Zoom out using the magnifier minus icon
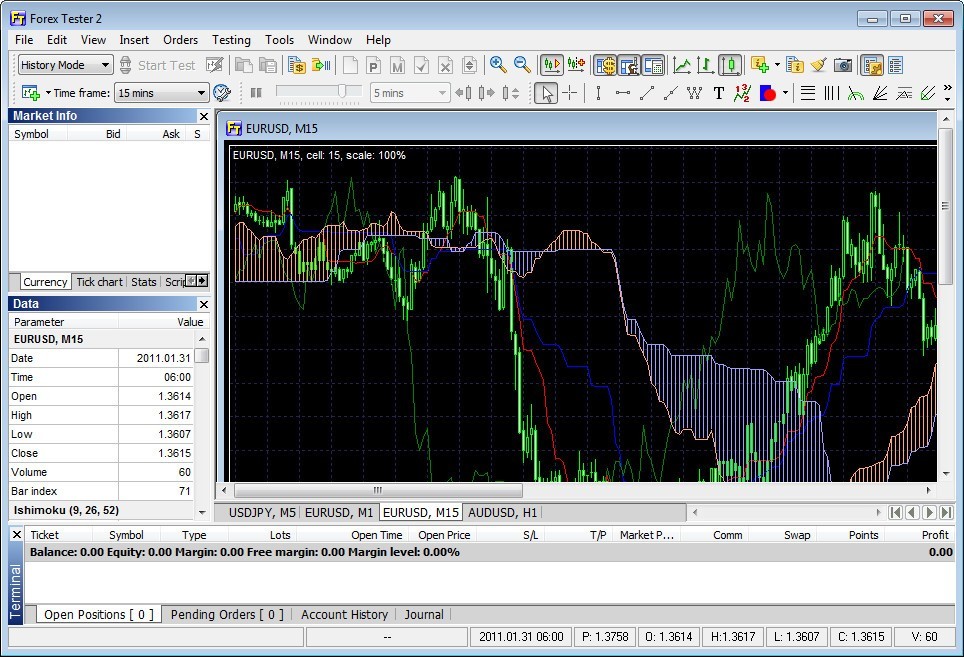This screenshot has height=657, width=964. pos(520,64)
